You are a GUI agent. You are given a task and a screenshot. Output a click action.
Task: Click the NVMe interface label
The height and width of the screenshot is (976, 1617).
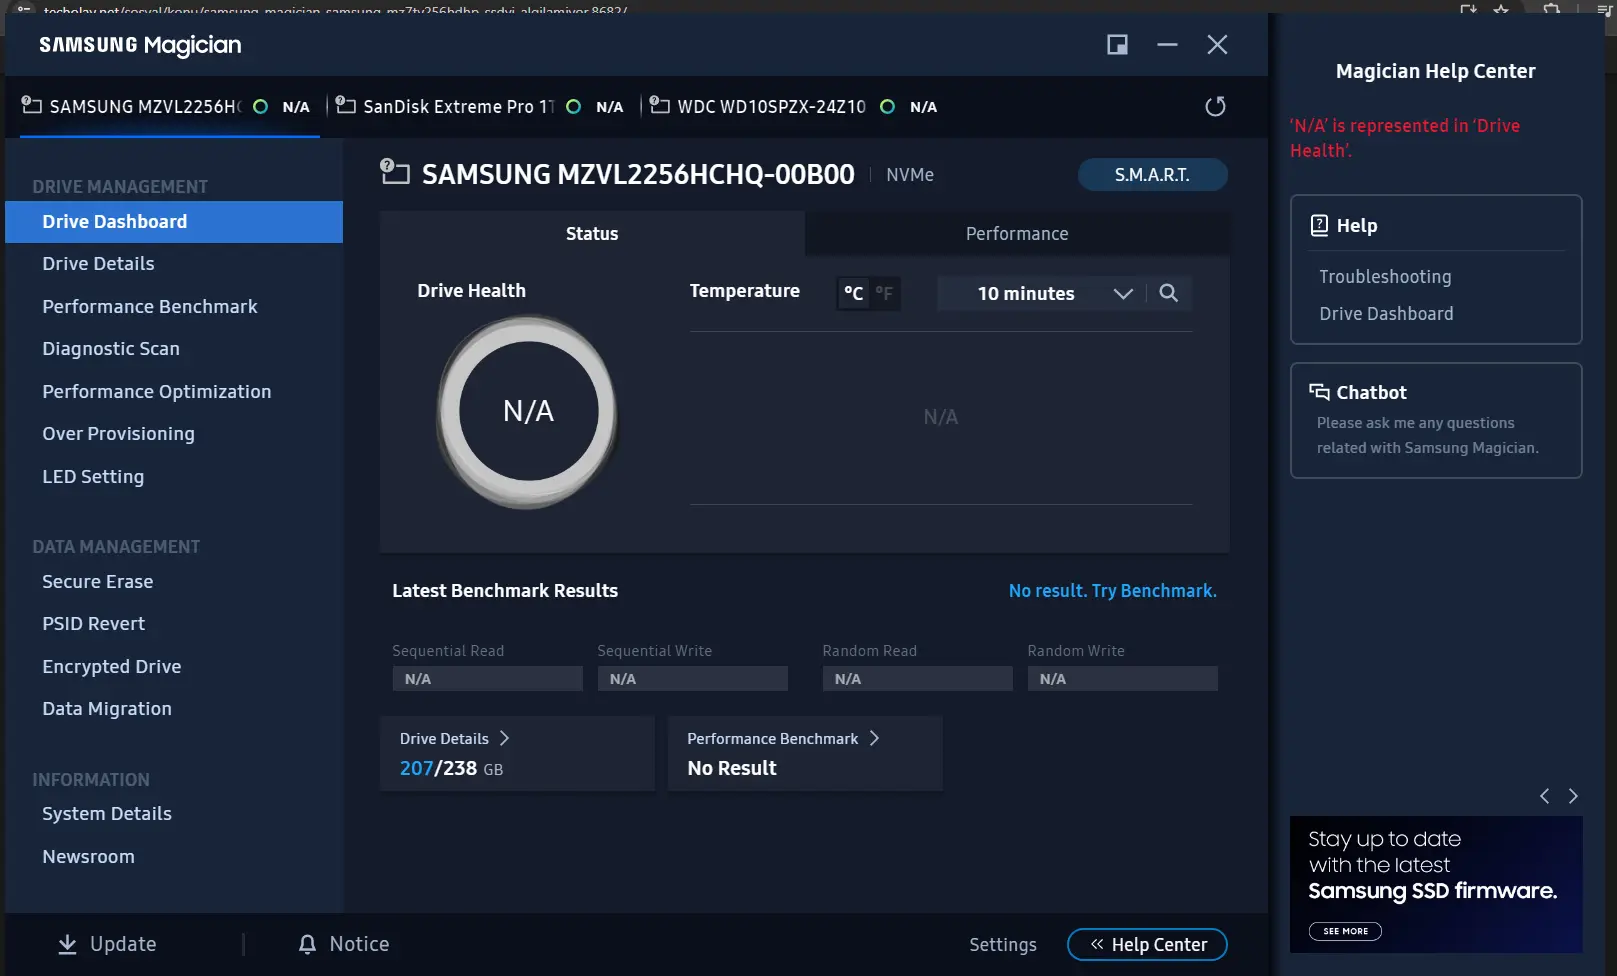(910, 175)
